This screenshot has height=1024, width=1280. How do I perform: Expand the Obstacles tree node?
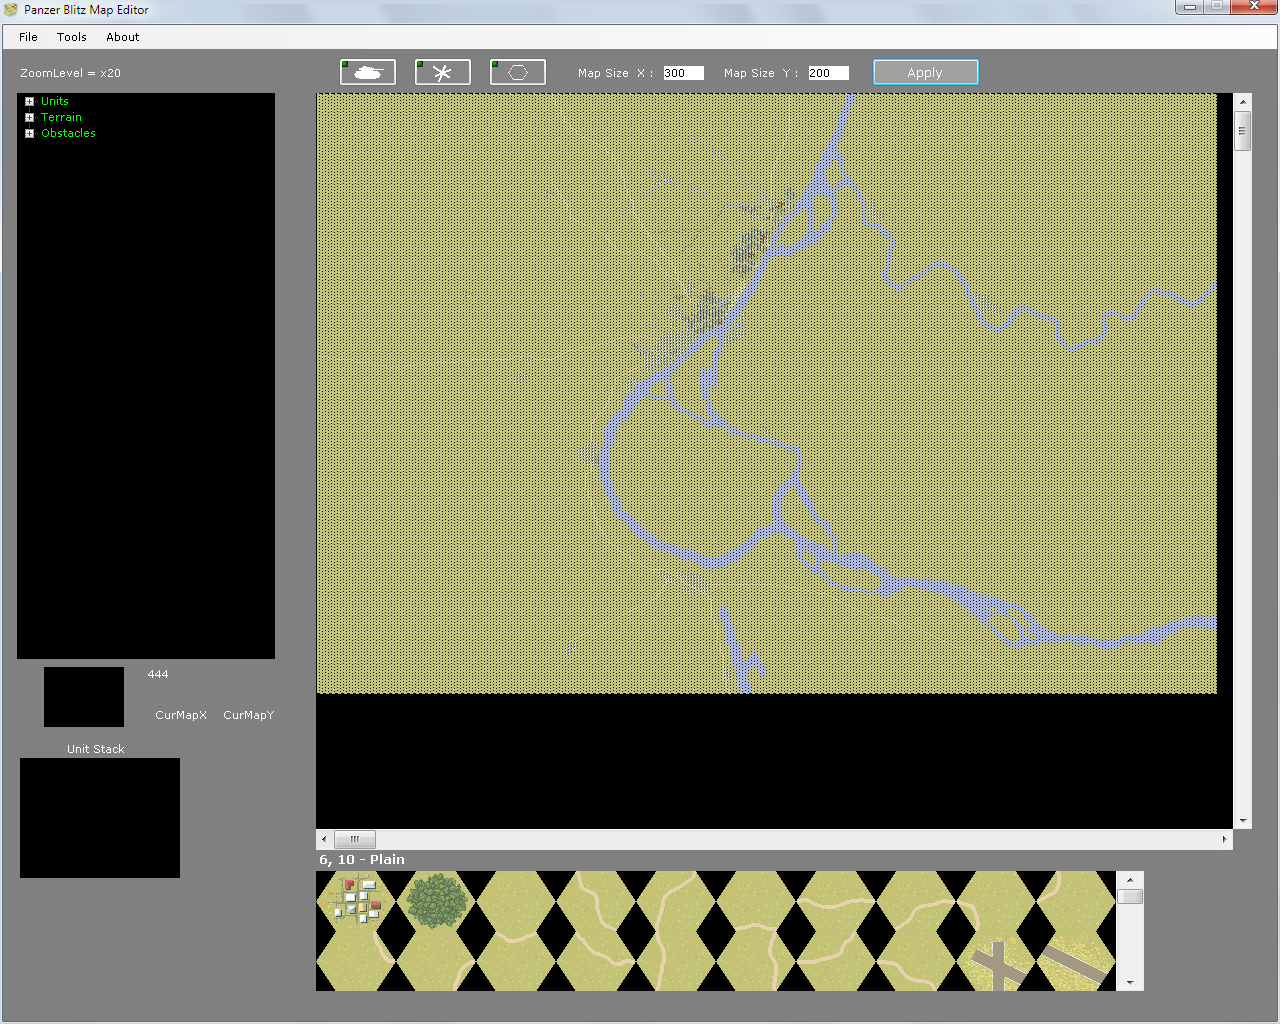[30, 133]
